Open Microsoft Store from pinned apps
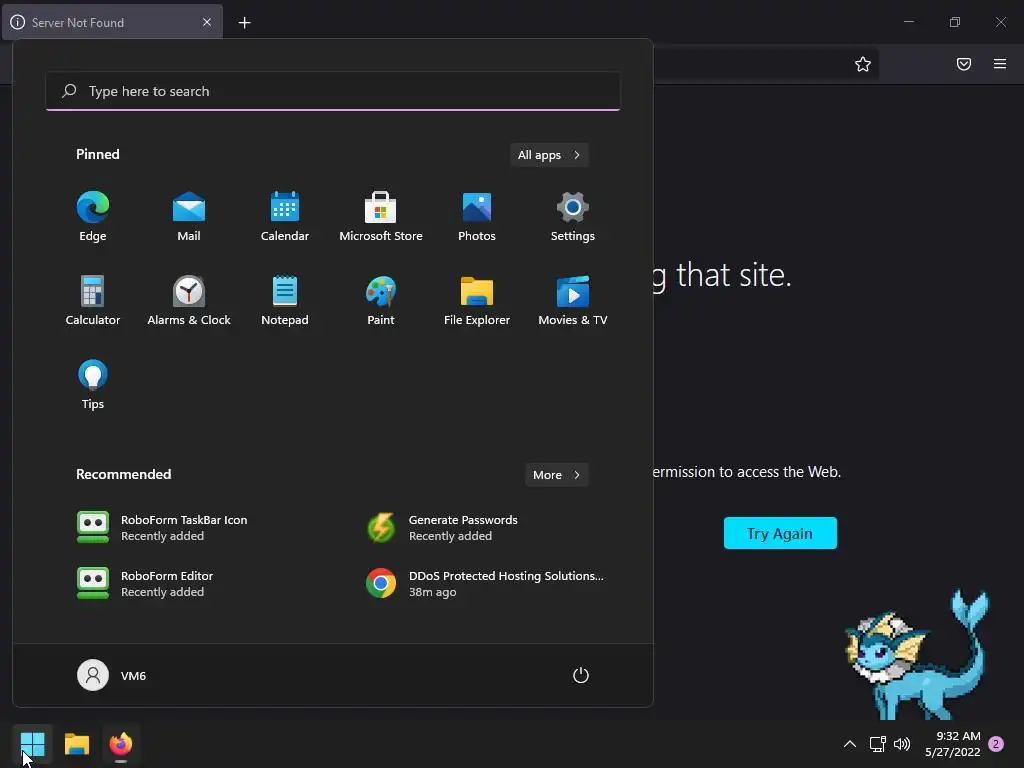1024x768 pixels. tap(381, 216)
